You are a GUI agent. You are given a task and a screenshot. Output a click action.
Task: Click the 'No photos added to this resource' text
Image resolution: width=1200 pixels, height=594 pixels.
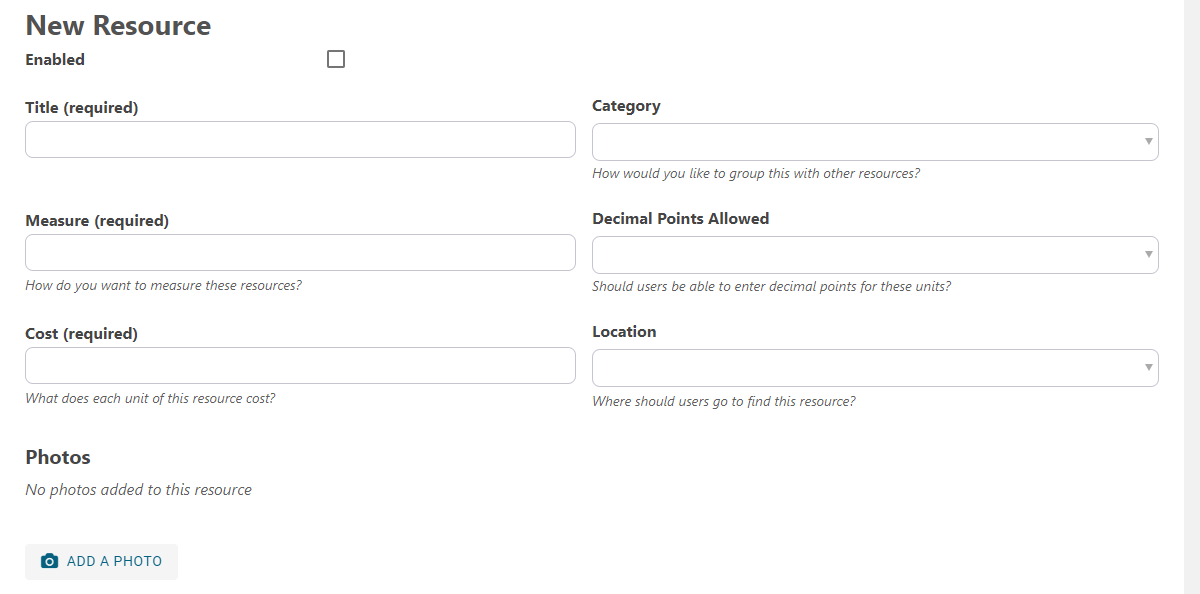138,490
